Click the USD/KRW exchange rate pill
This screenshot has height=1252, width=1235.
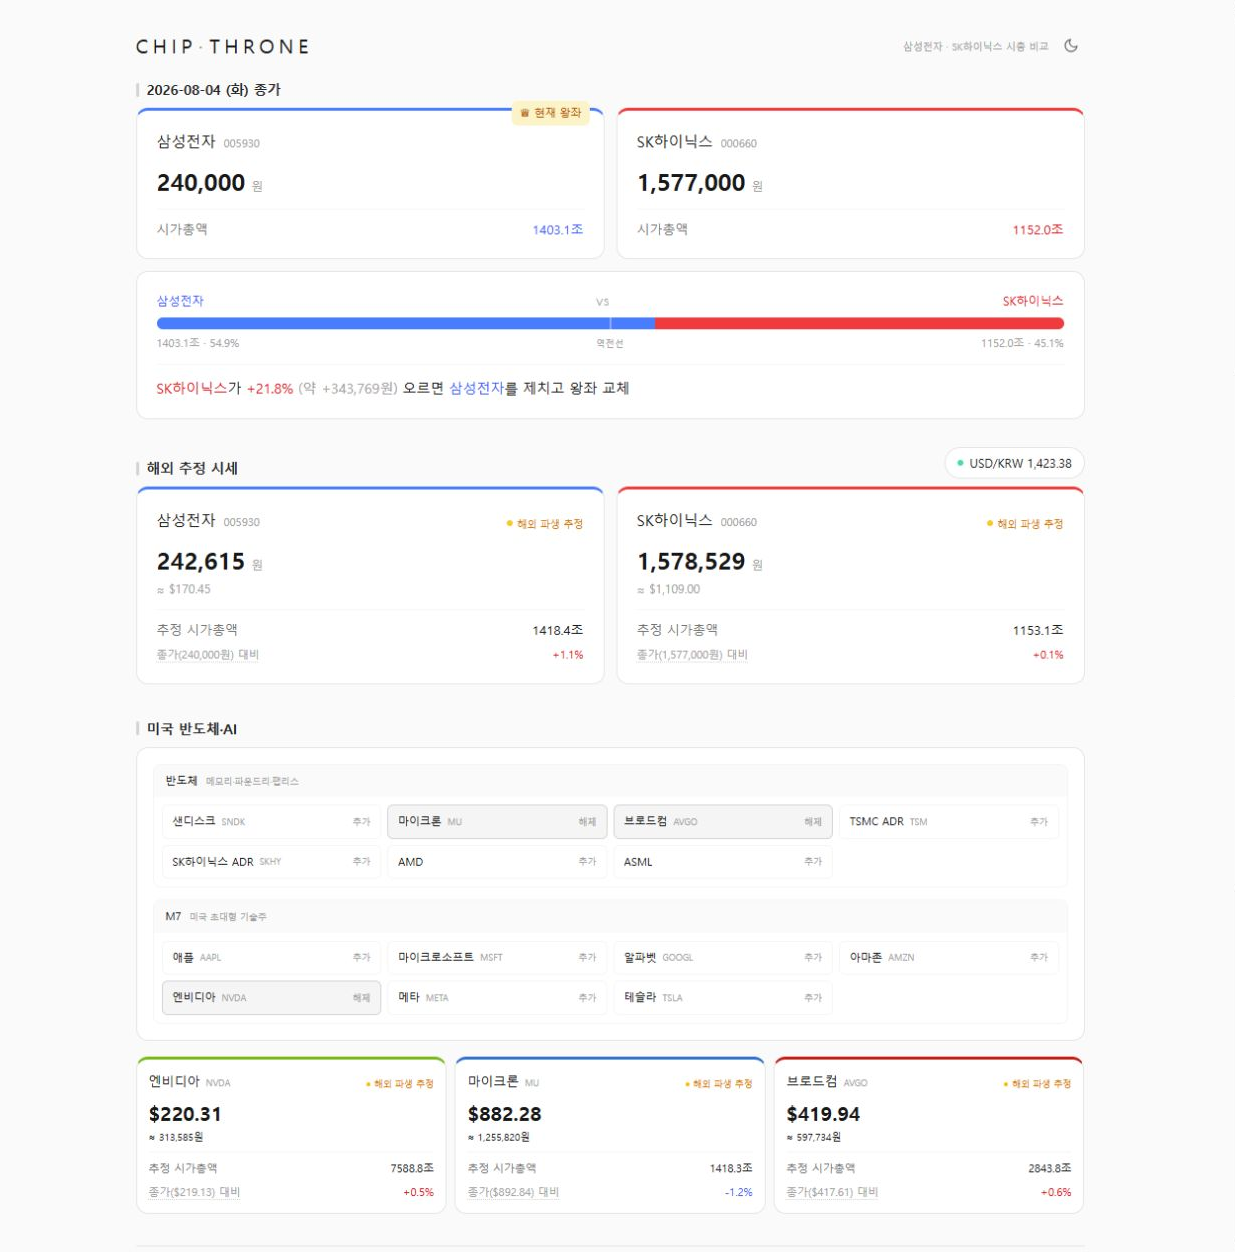tap(1014, 463)
